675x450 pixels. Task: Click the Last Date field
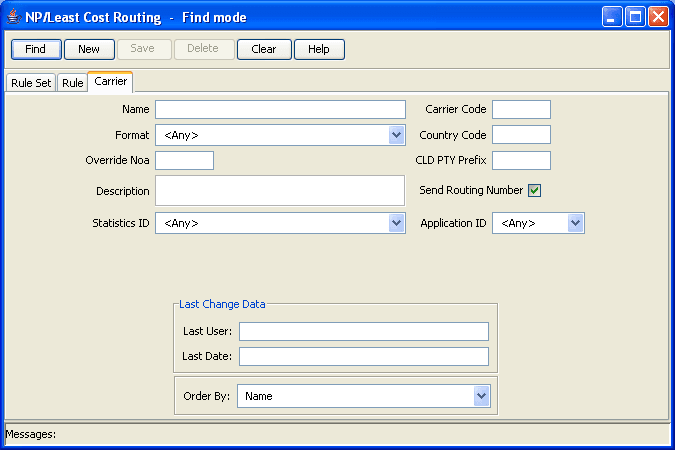[364, 357]
